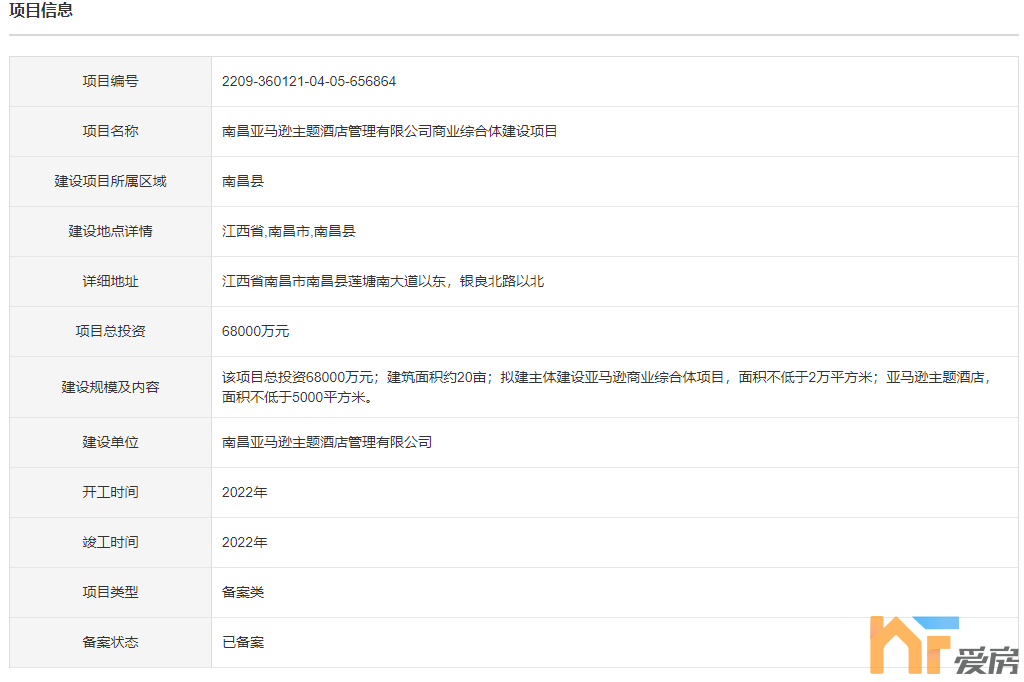
Task: Select the '建设地点详情' row label
Action: pyautogui.click(x=110, y=231)
